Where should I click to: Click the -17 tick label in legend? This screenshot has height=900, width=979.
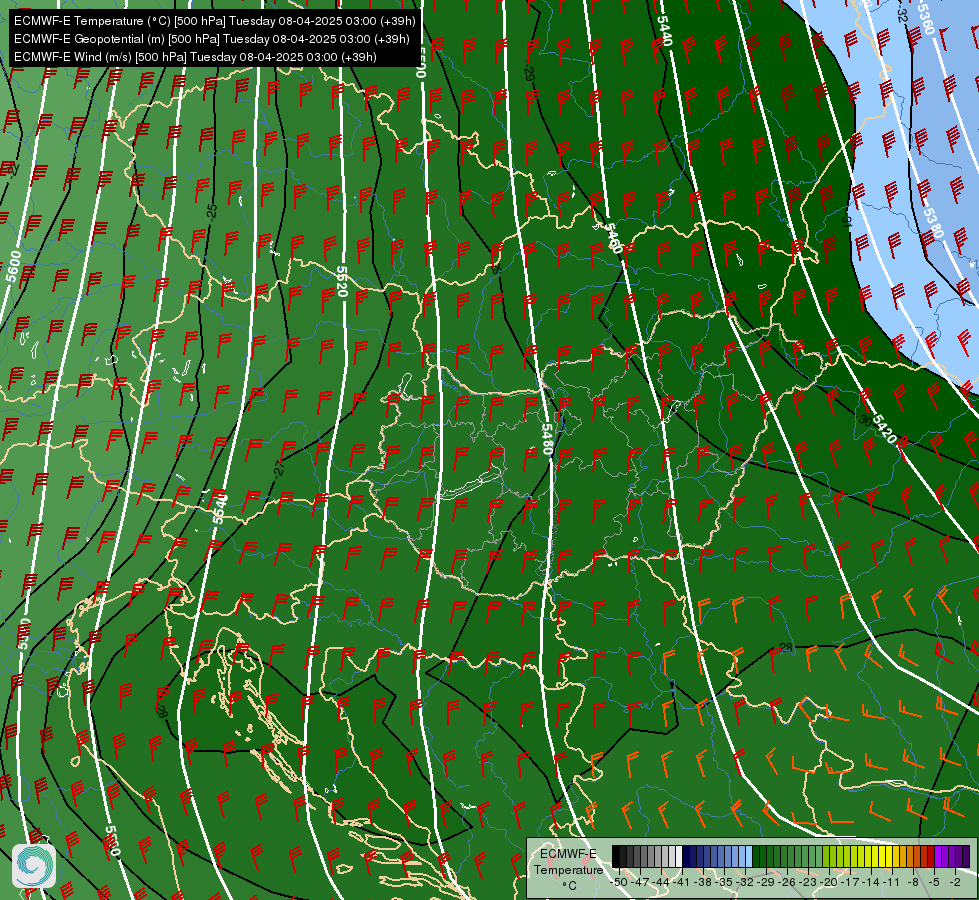click(850, 882)
